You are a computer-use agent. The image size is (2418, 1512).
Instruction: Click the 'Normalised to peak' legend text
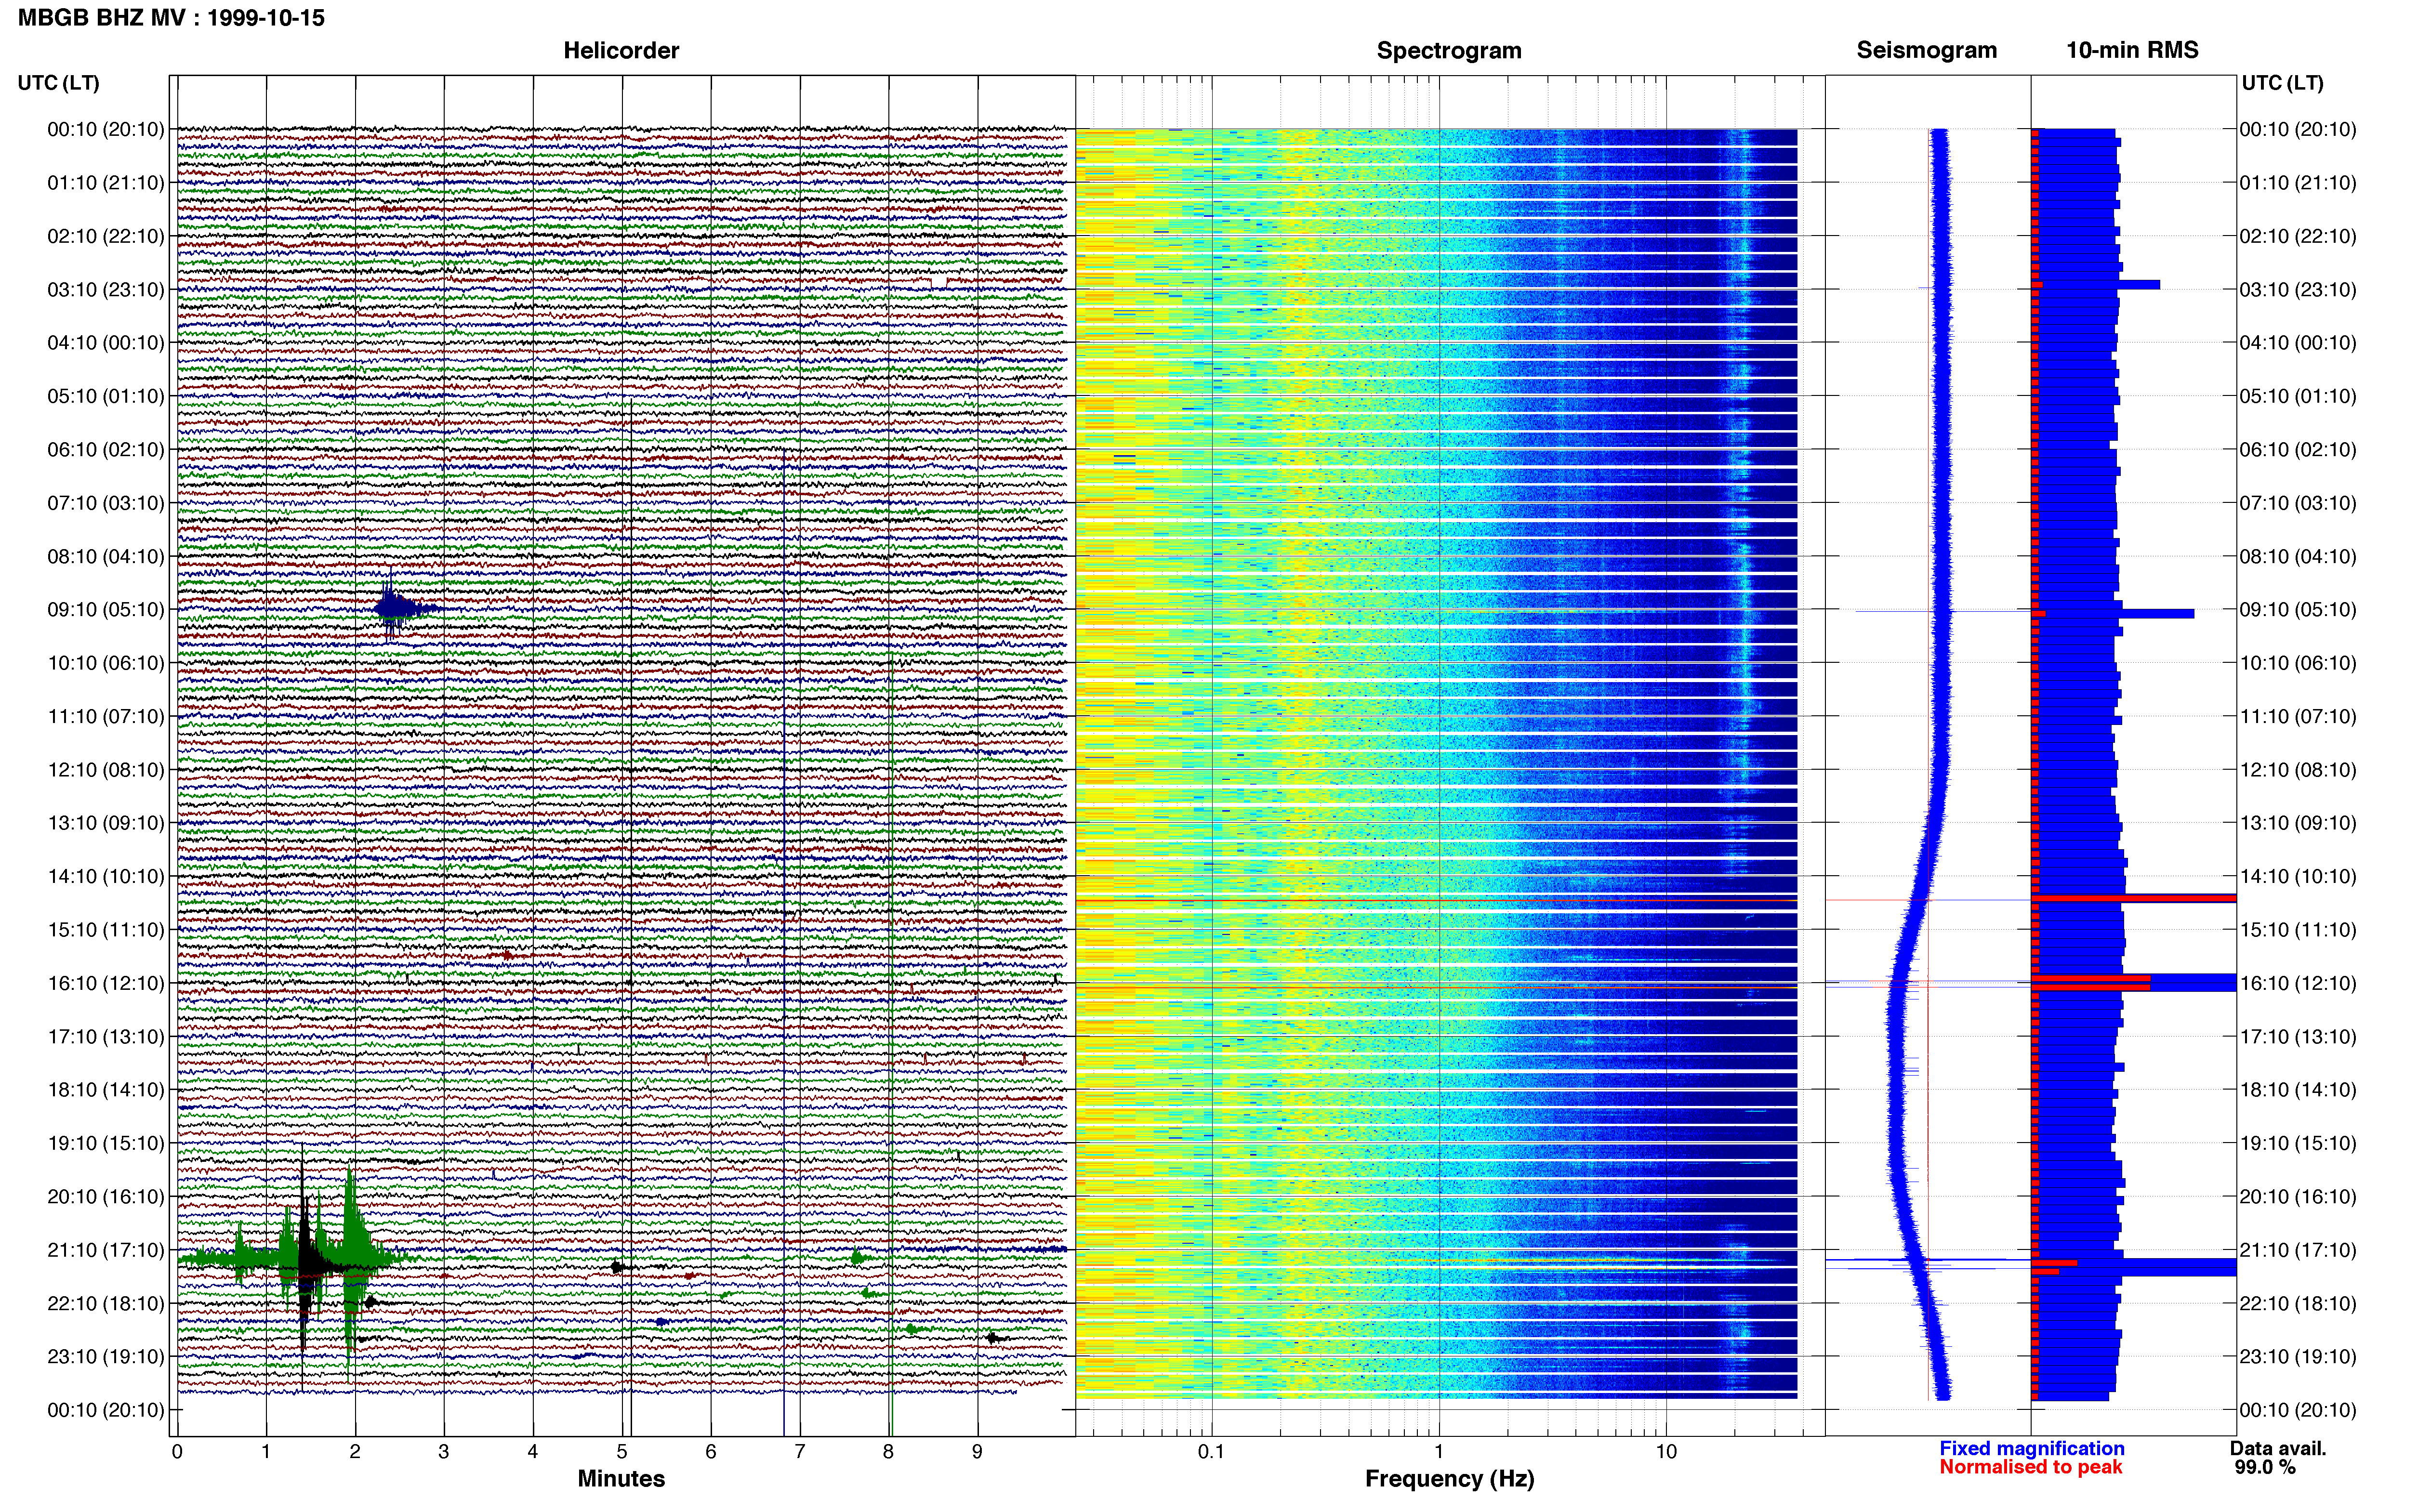click(x=2030, y=1468)
